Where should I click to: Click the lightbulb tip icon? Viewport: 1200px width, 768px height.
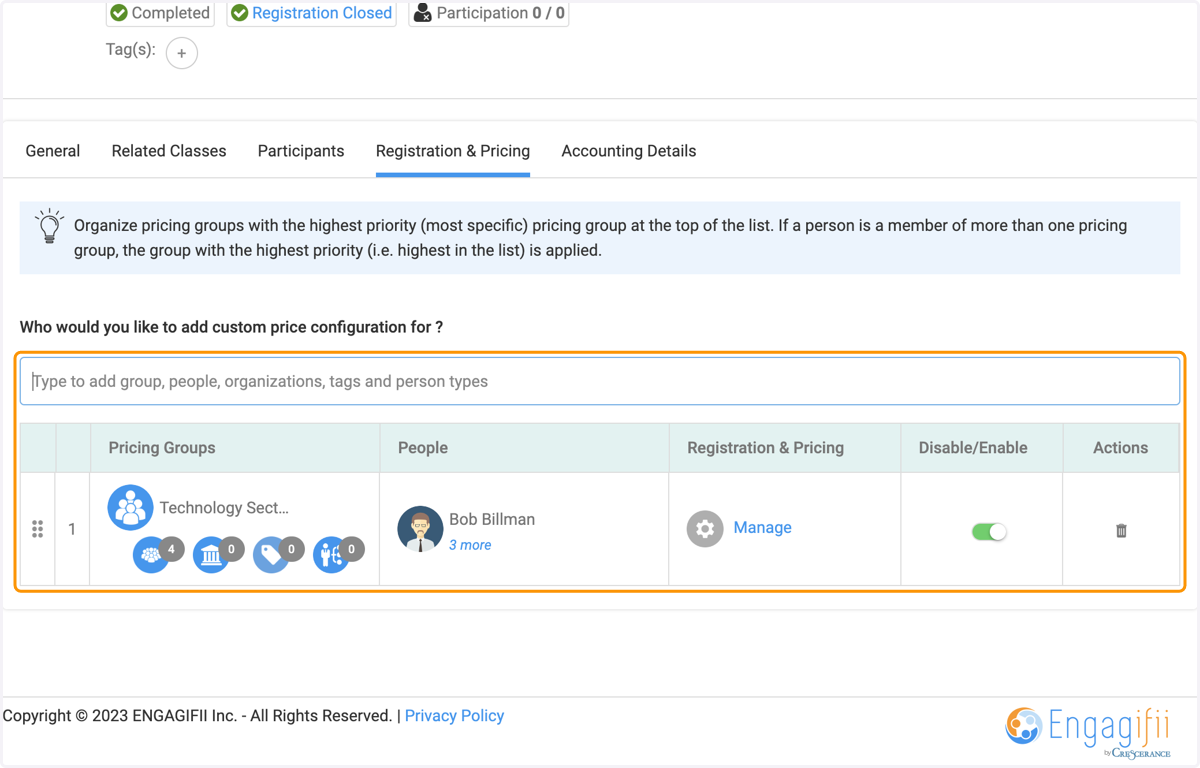49,227
